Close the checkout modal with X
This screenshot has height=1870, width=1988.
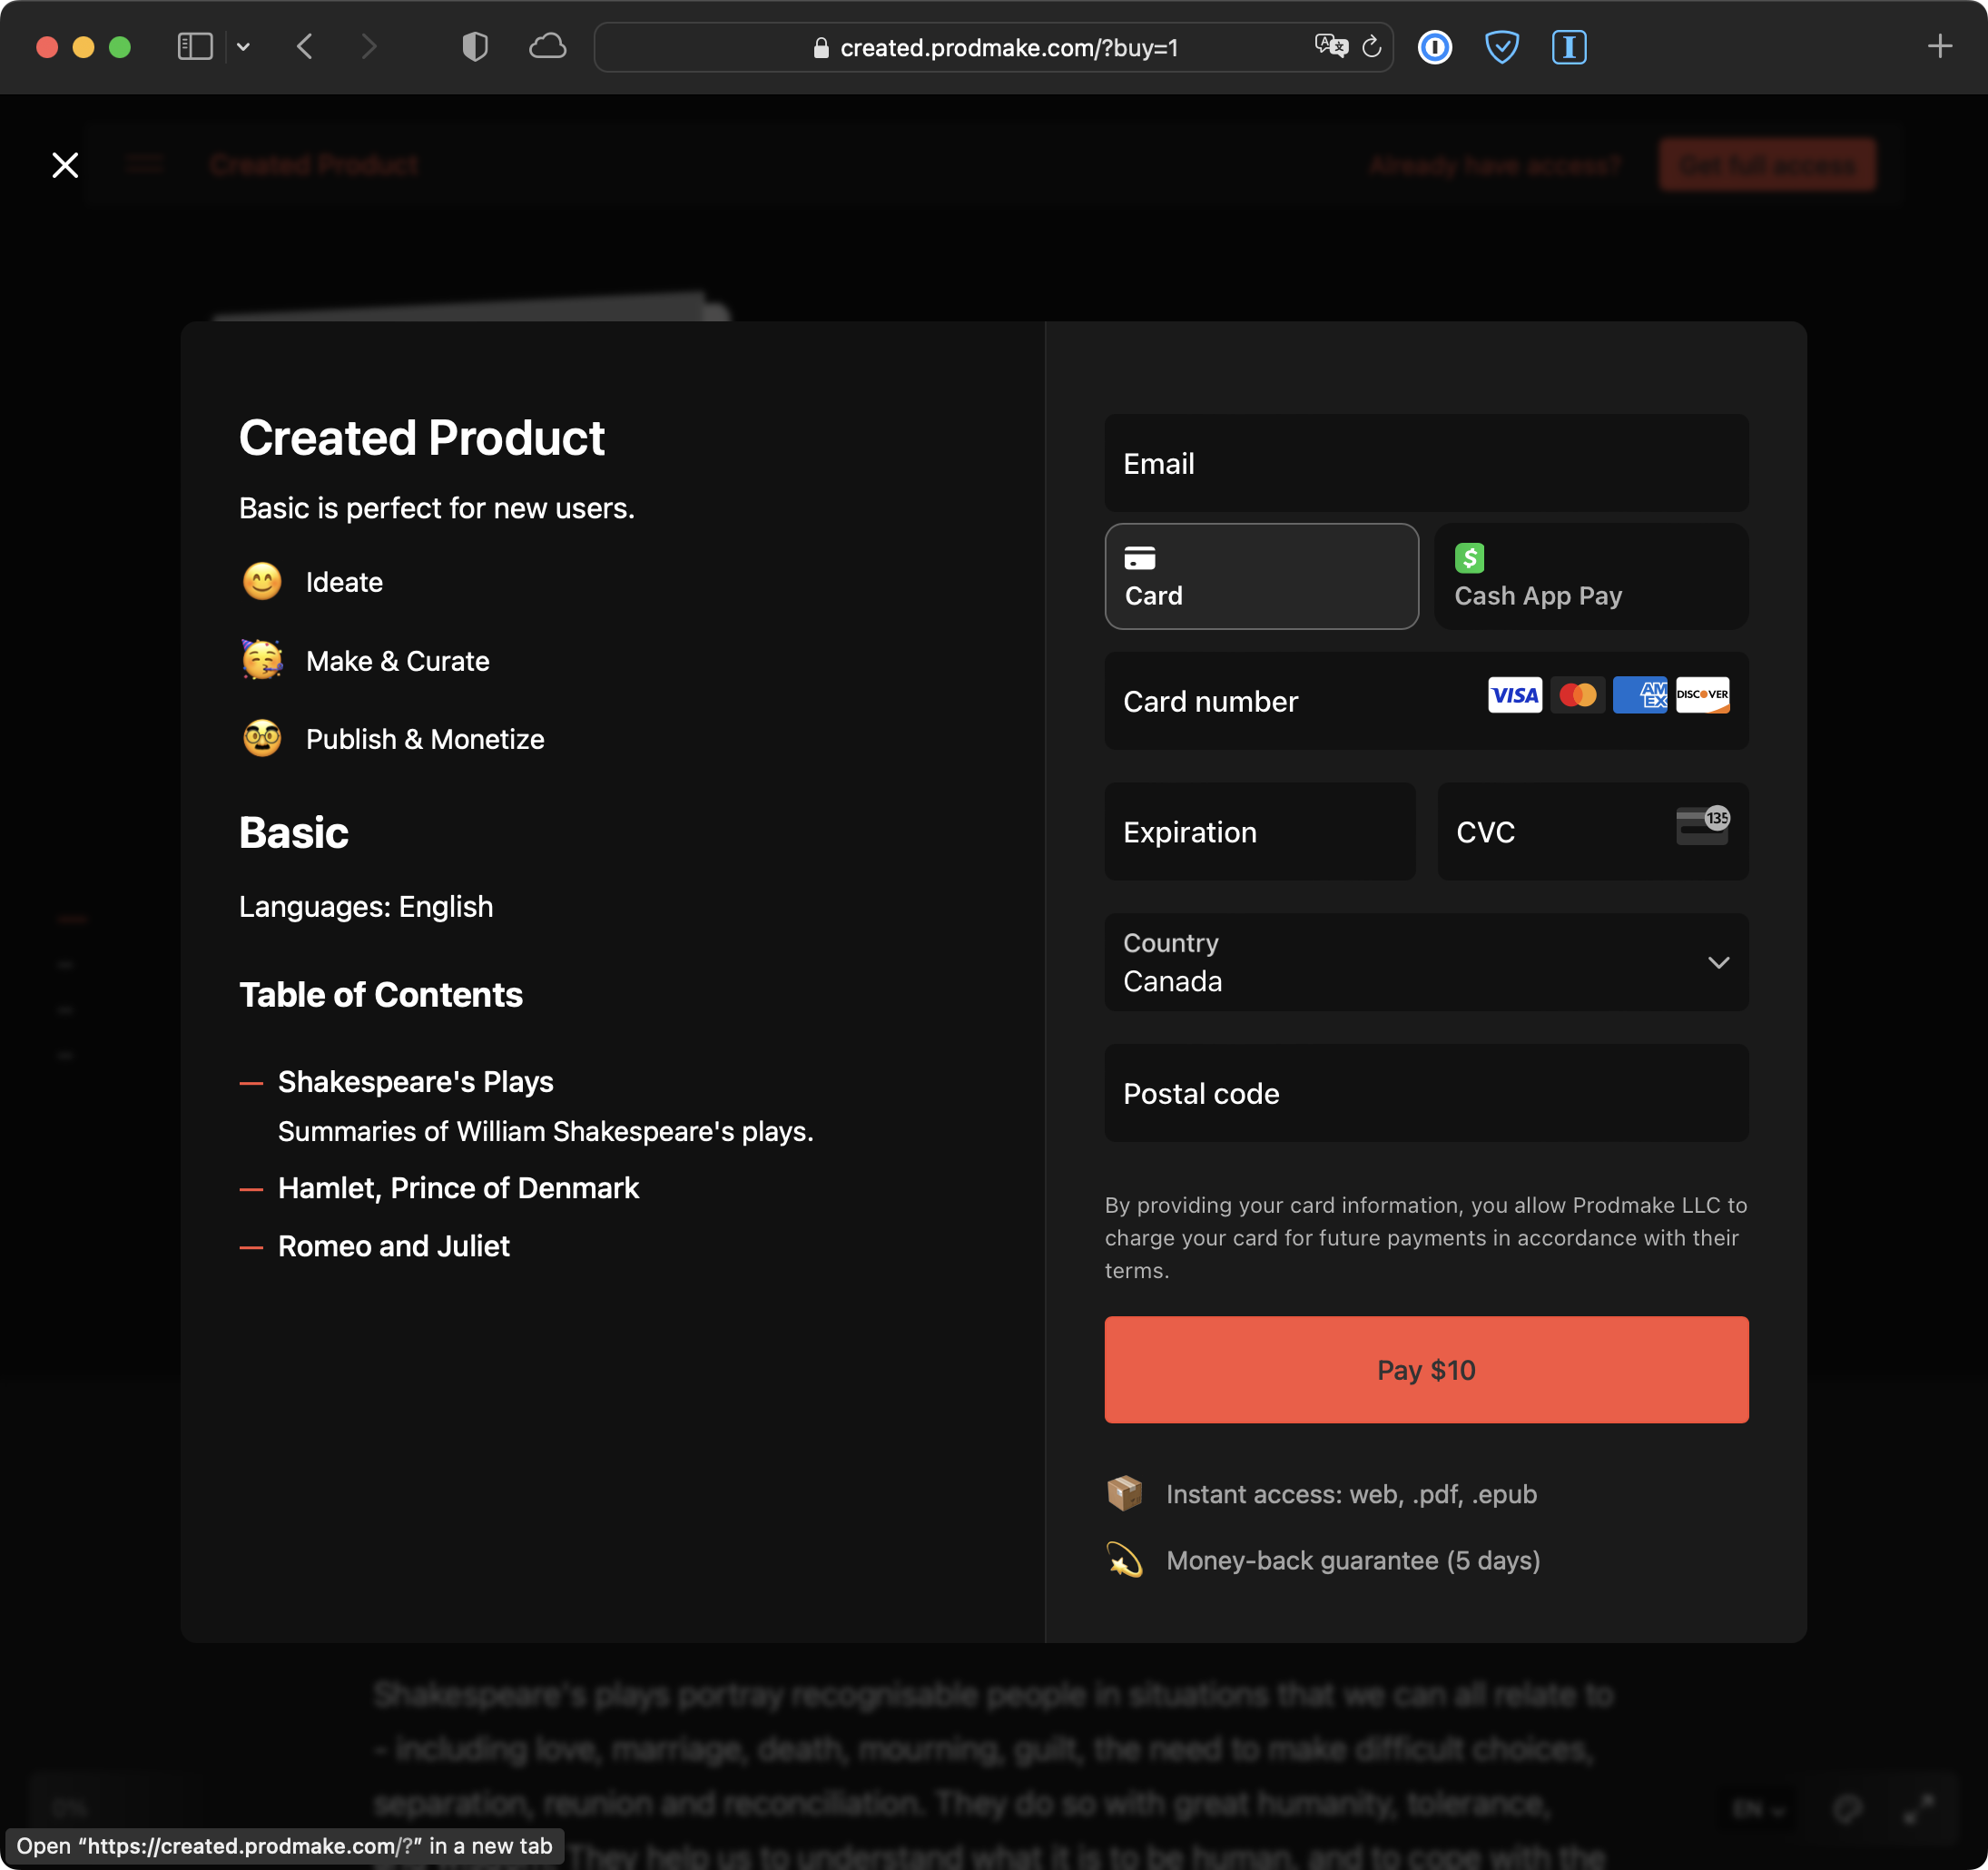click(x=65, y=165)
